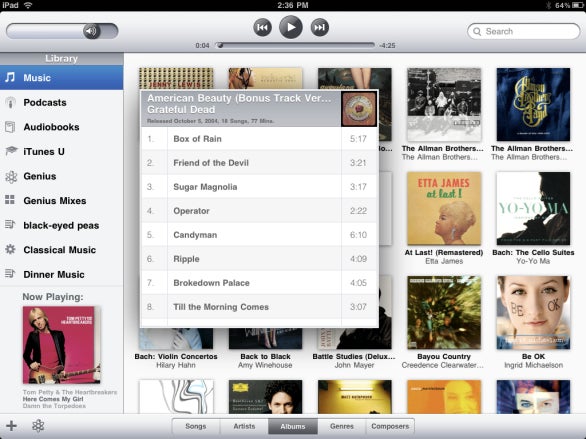Open the Audiobooks library section
This screenshot has height=439, width=586.
click(x=62, y=127)
